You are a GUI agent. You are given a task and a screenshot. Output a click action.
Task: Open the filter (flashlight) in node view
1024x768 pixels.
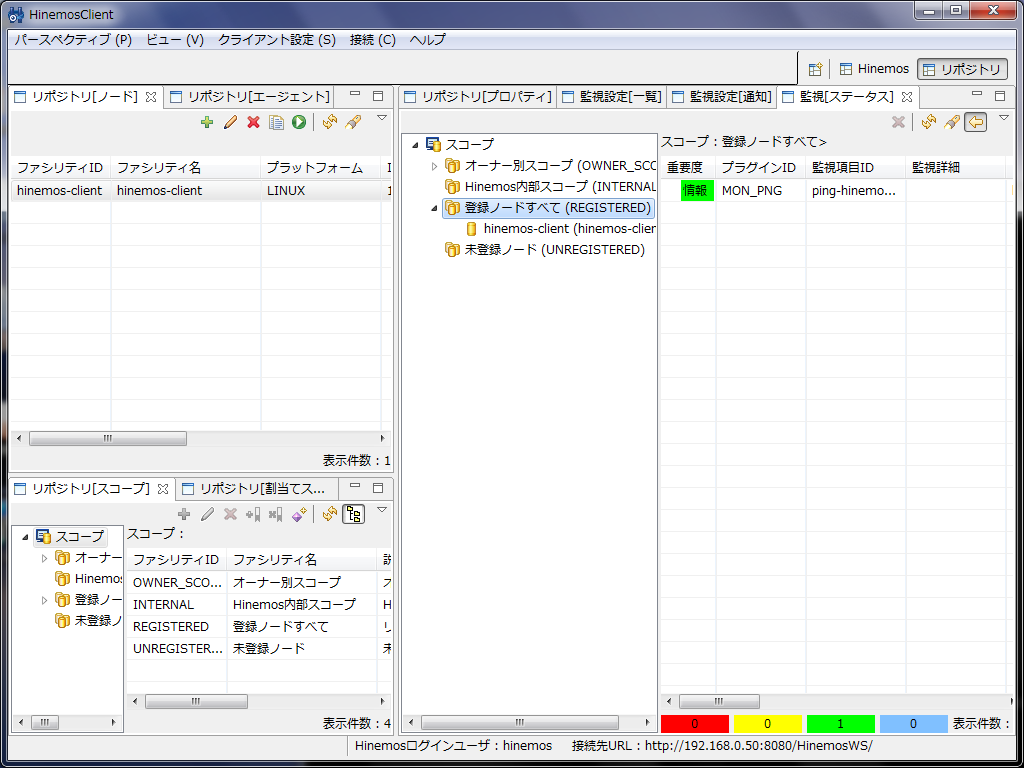tap(353, 122)
